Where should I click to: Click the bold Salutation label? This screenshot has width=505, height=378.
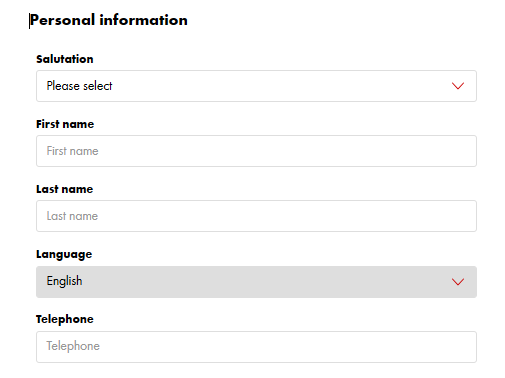point(65,59)
